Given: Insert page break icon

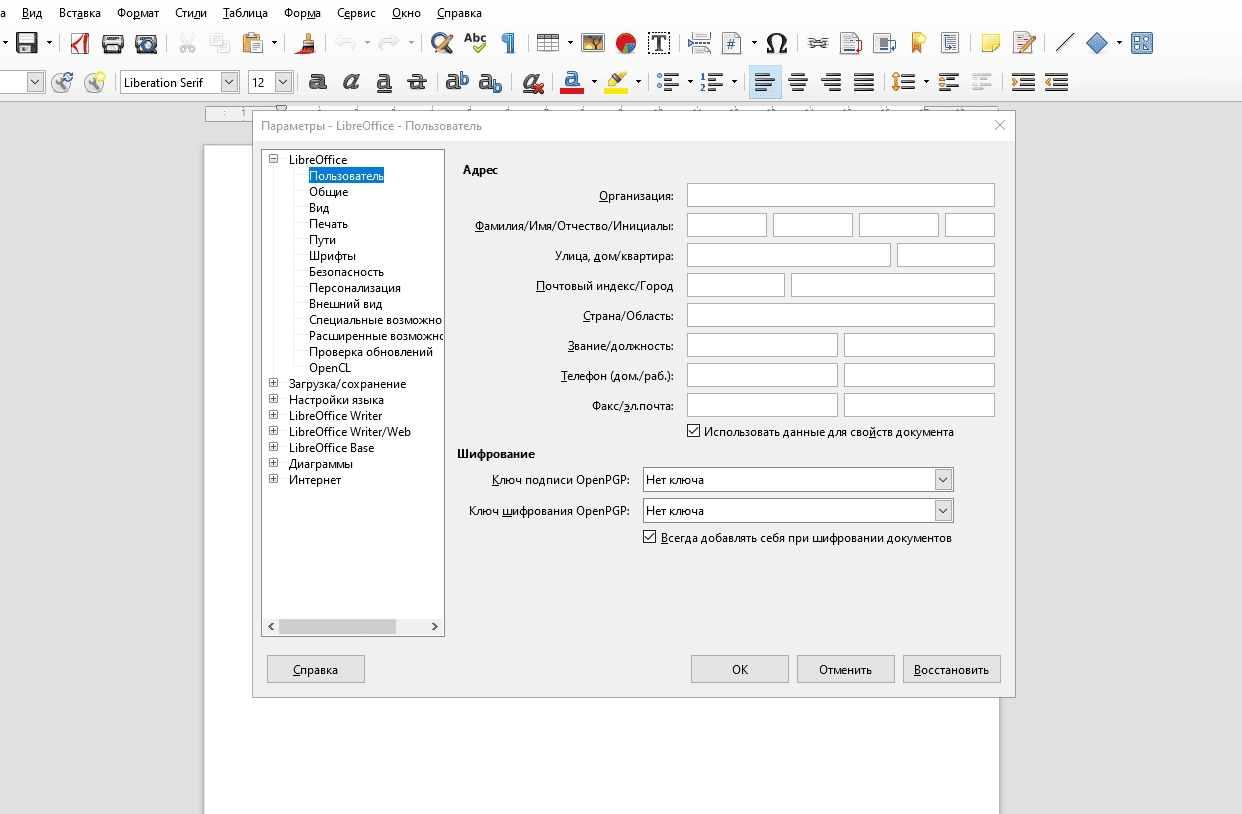Looking at the screenshot, I should coord(700,43).
